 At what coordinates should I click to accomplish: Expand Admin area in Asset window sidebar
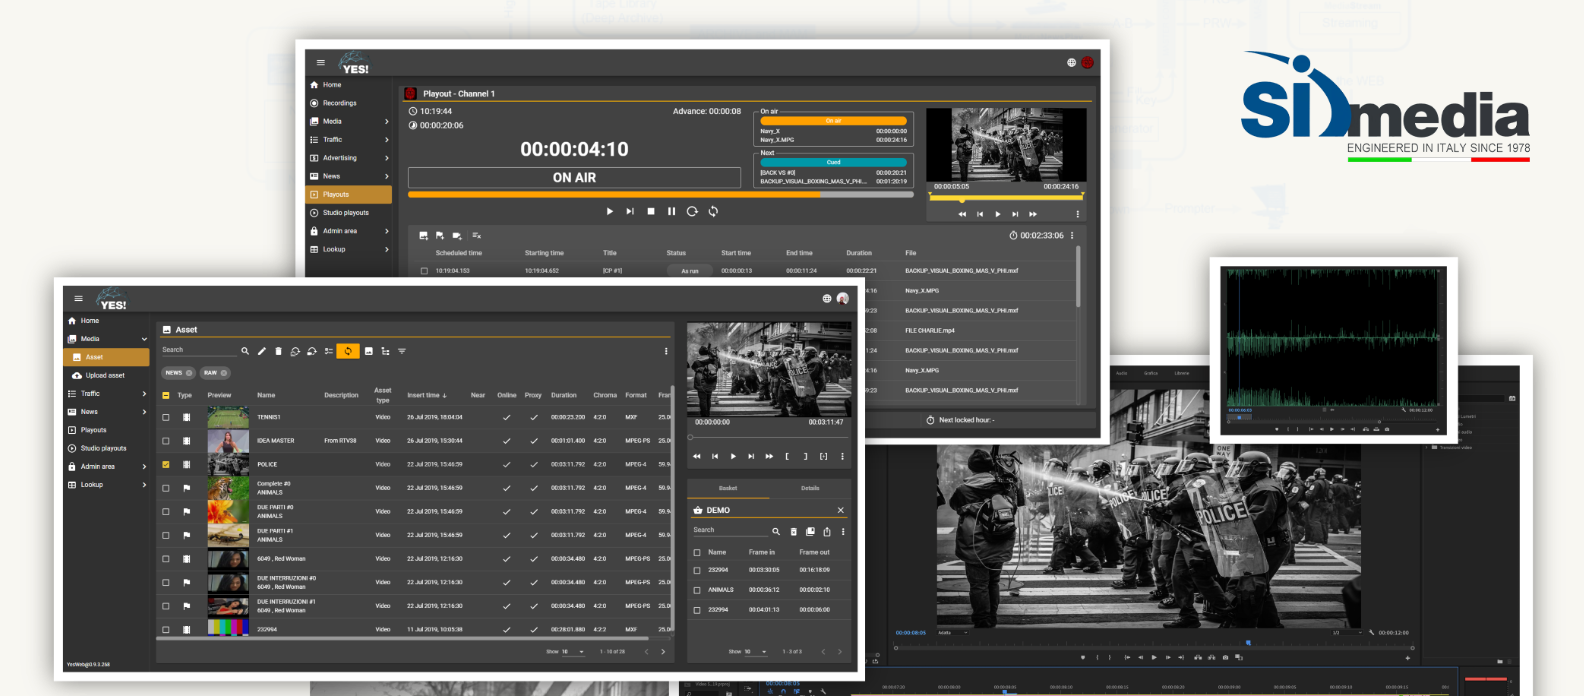click(145, 467)
